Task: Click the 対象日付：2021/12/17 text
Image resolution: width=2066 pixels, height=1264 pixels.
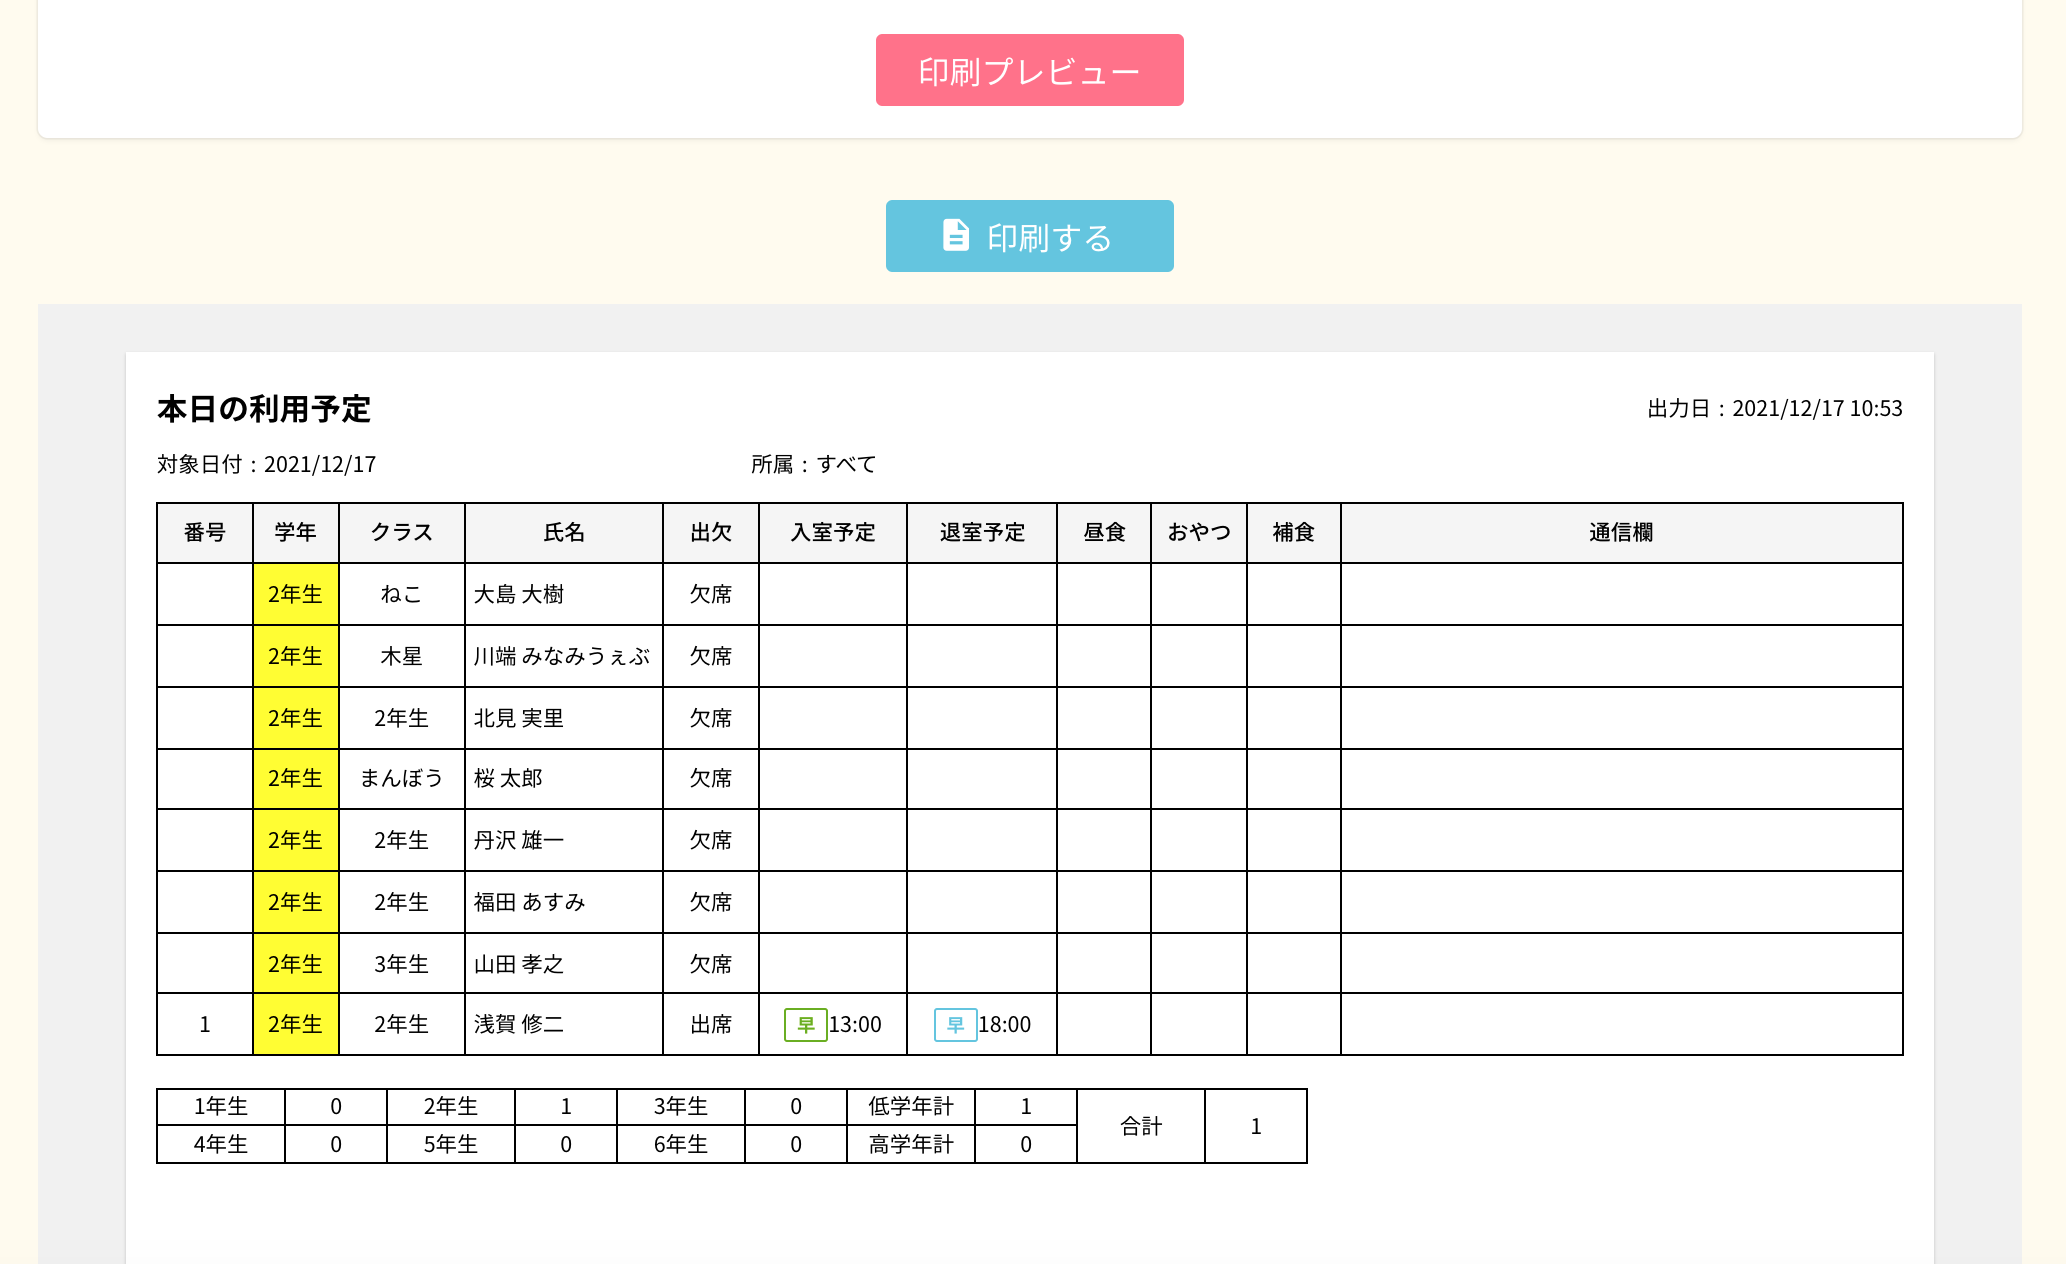Action: (x=267, y=465)
